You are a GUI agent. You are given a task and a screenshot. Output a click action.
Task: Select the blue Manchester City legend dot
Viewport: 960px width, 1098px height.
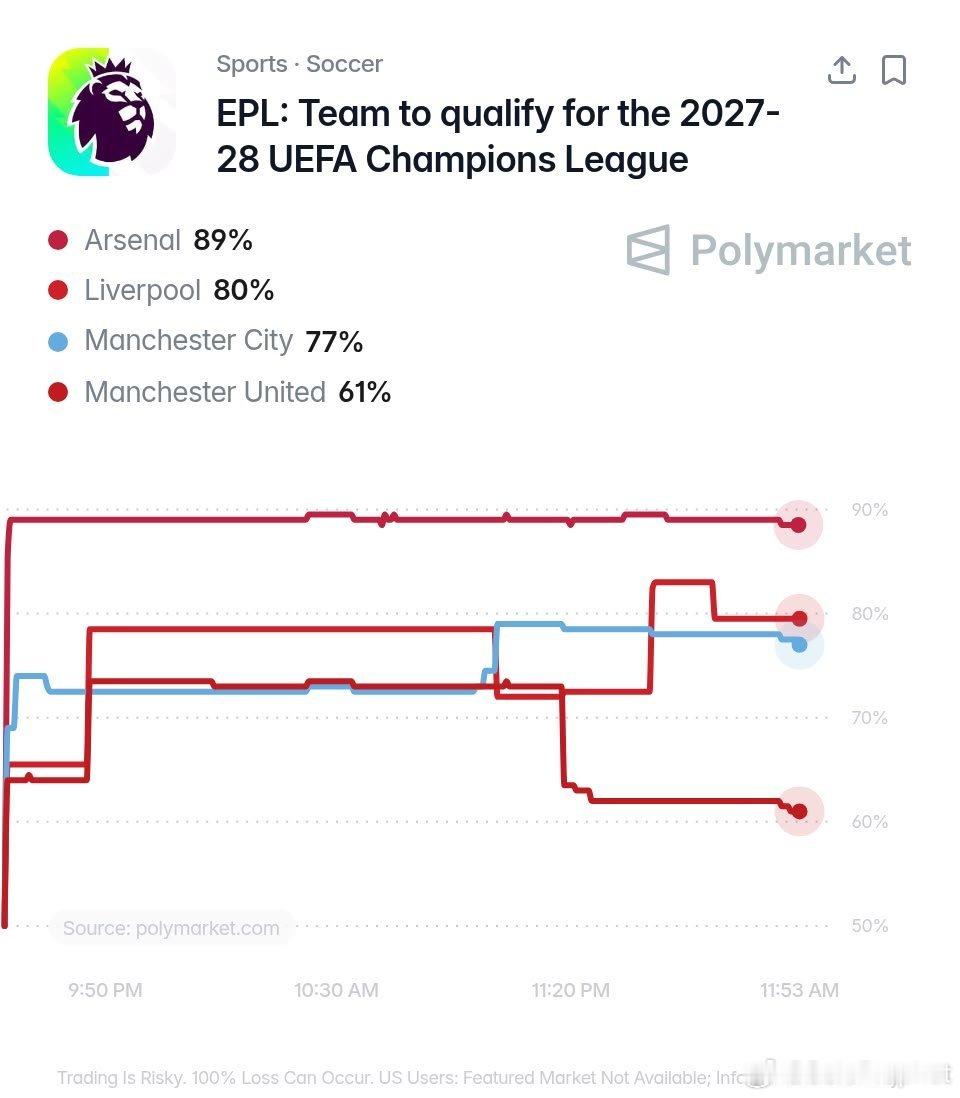58,342
